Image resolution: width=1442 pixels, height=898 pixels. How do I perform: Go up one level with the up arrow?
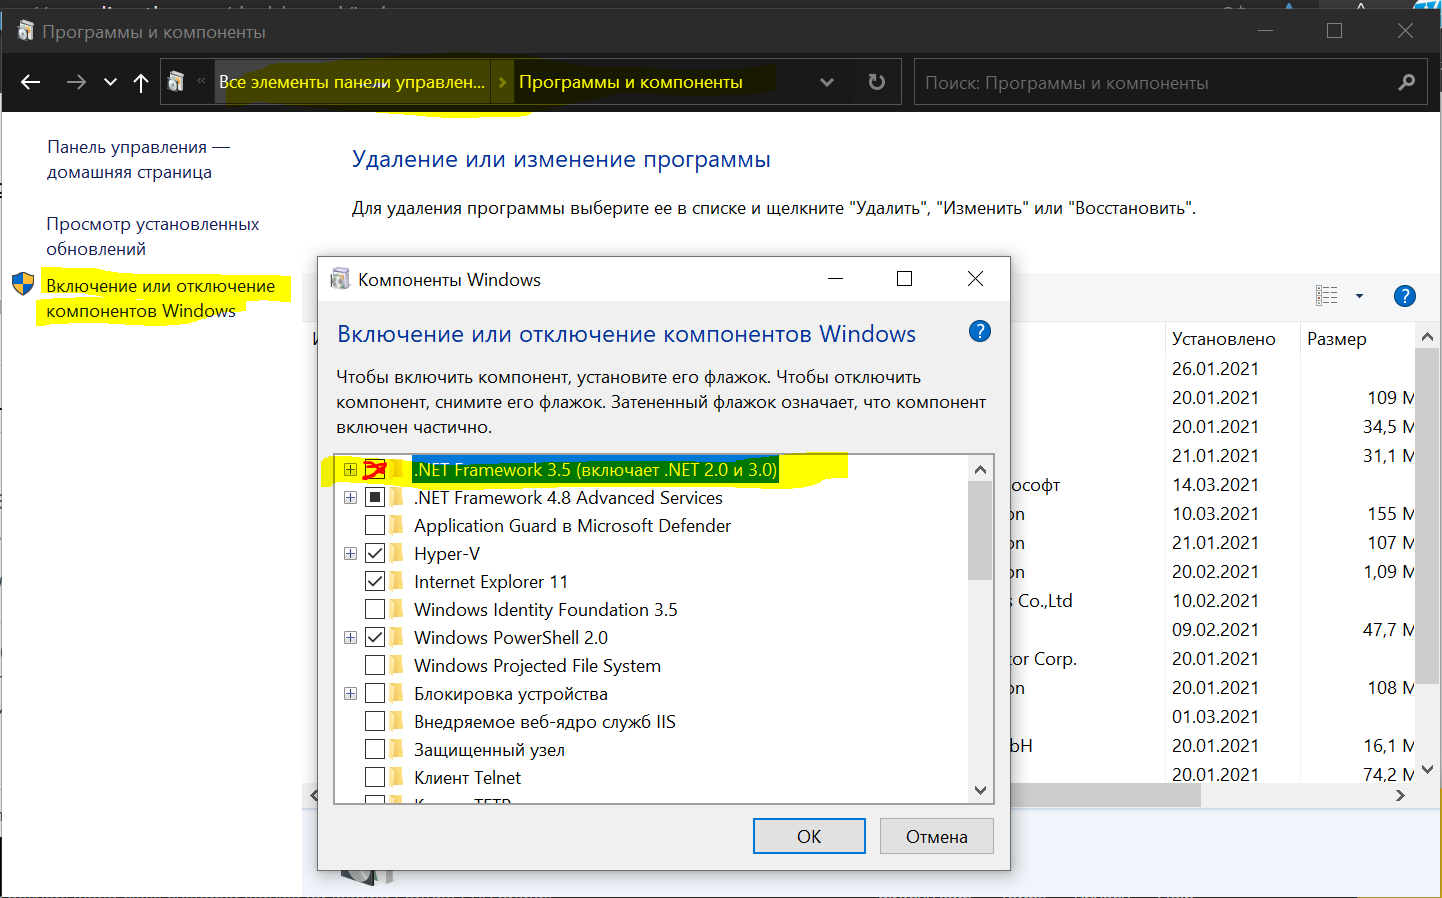(x=141, y=82)
